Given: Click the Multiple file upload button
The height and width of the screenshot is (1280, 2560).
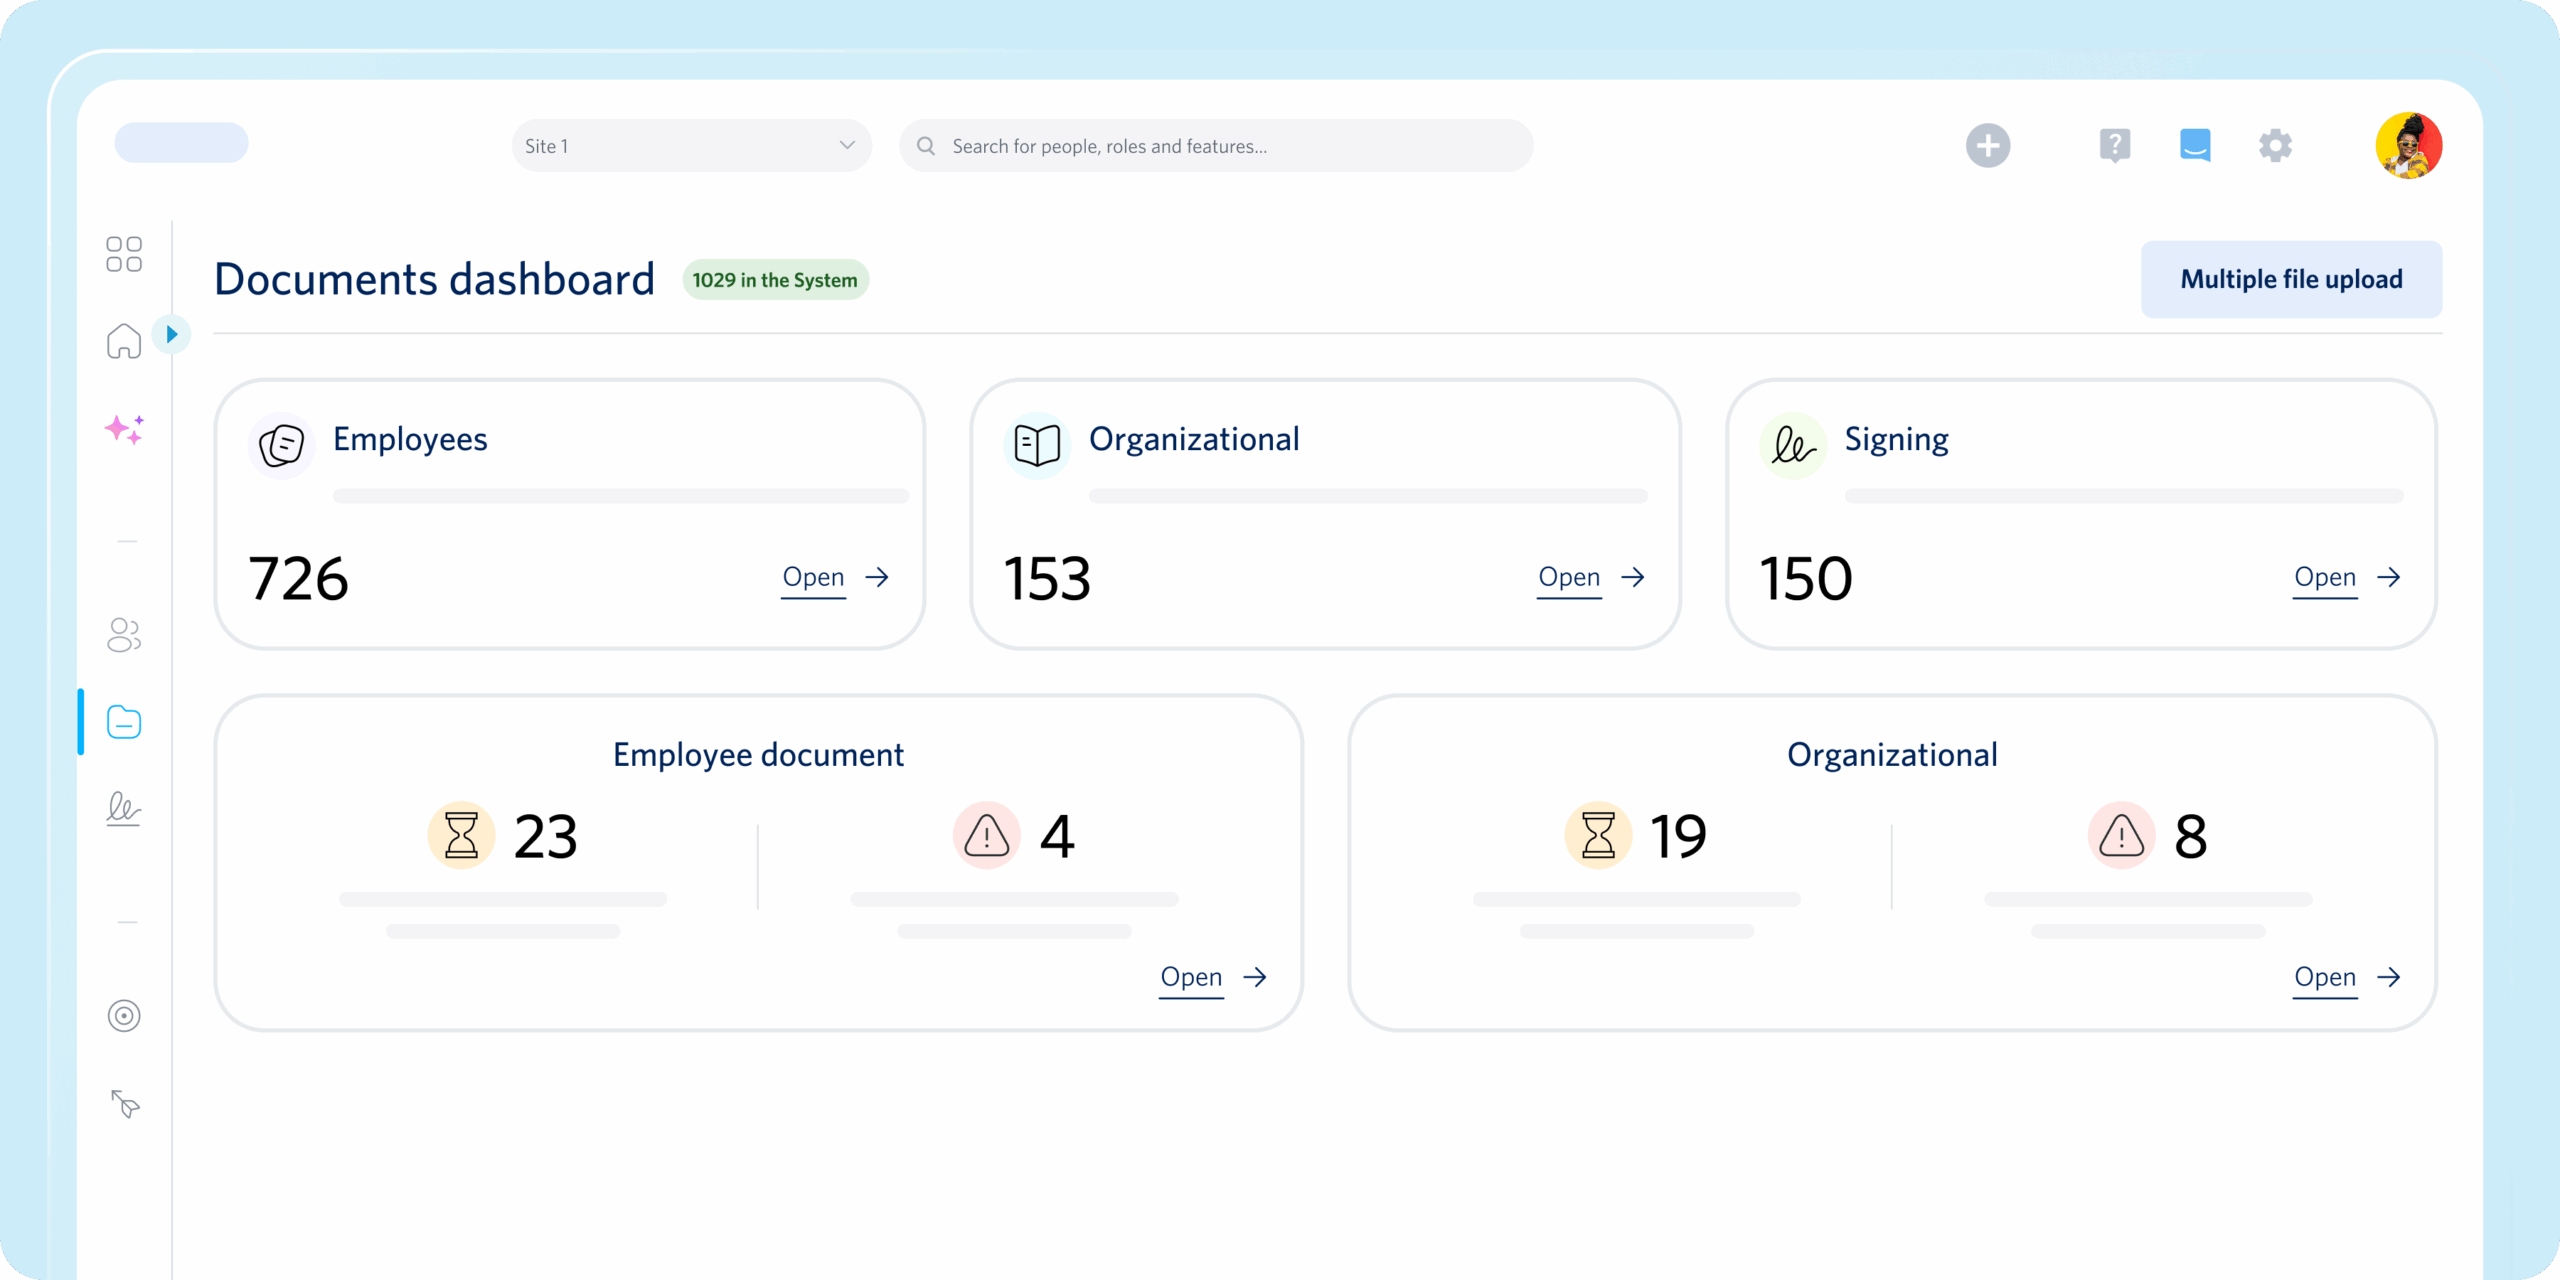Looking at the screenshot, I should (x=2291, y=279).
